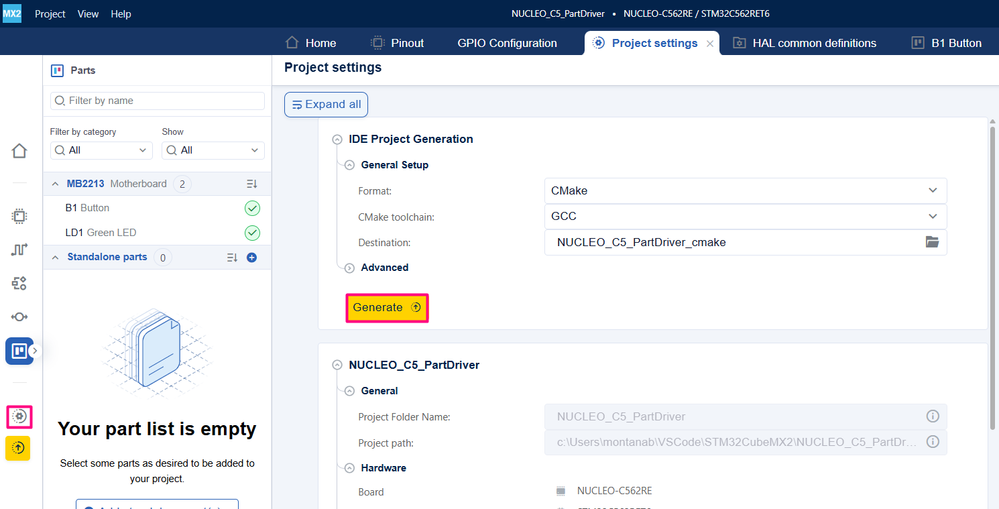Collapse the Standalone parts group

[54, 257]
